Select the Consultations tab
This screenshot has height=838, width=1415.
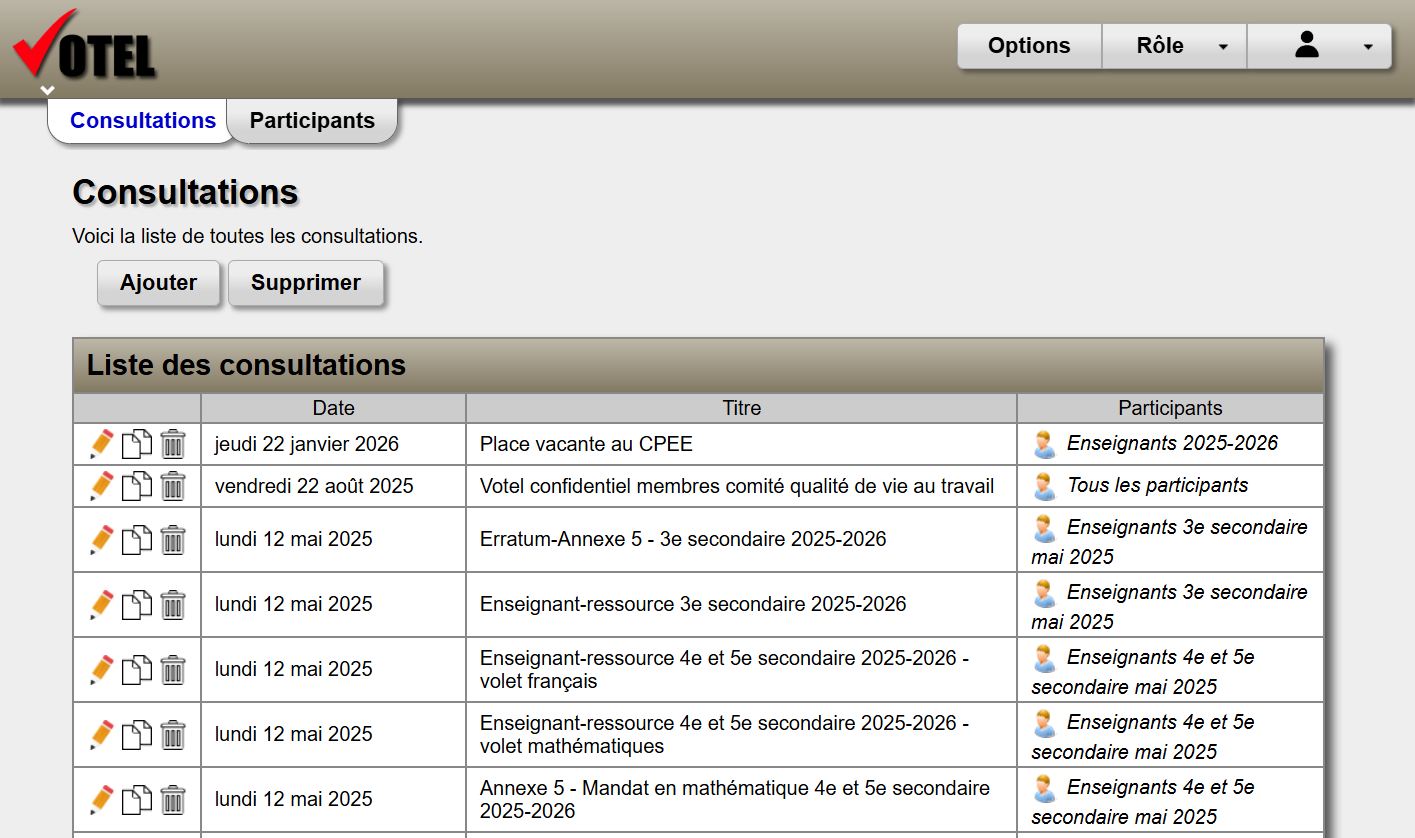click(143, 121)
